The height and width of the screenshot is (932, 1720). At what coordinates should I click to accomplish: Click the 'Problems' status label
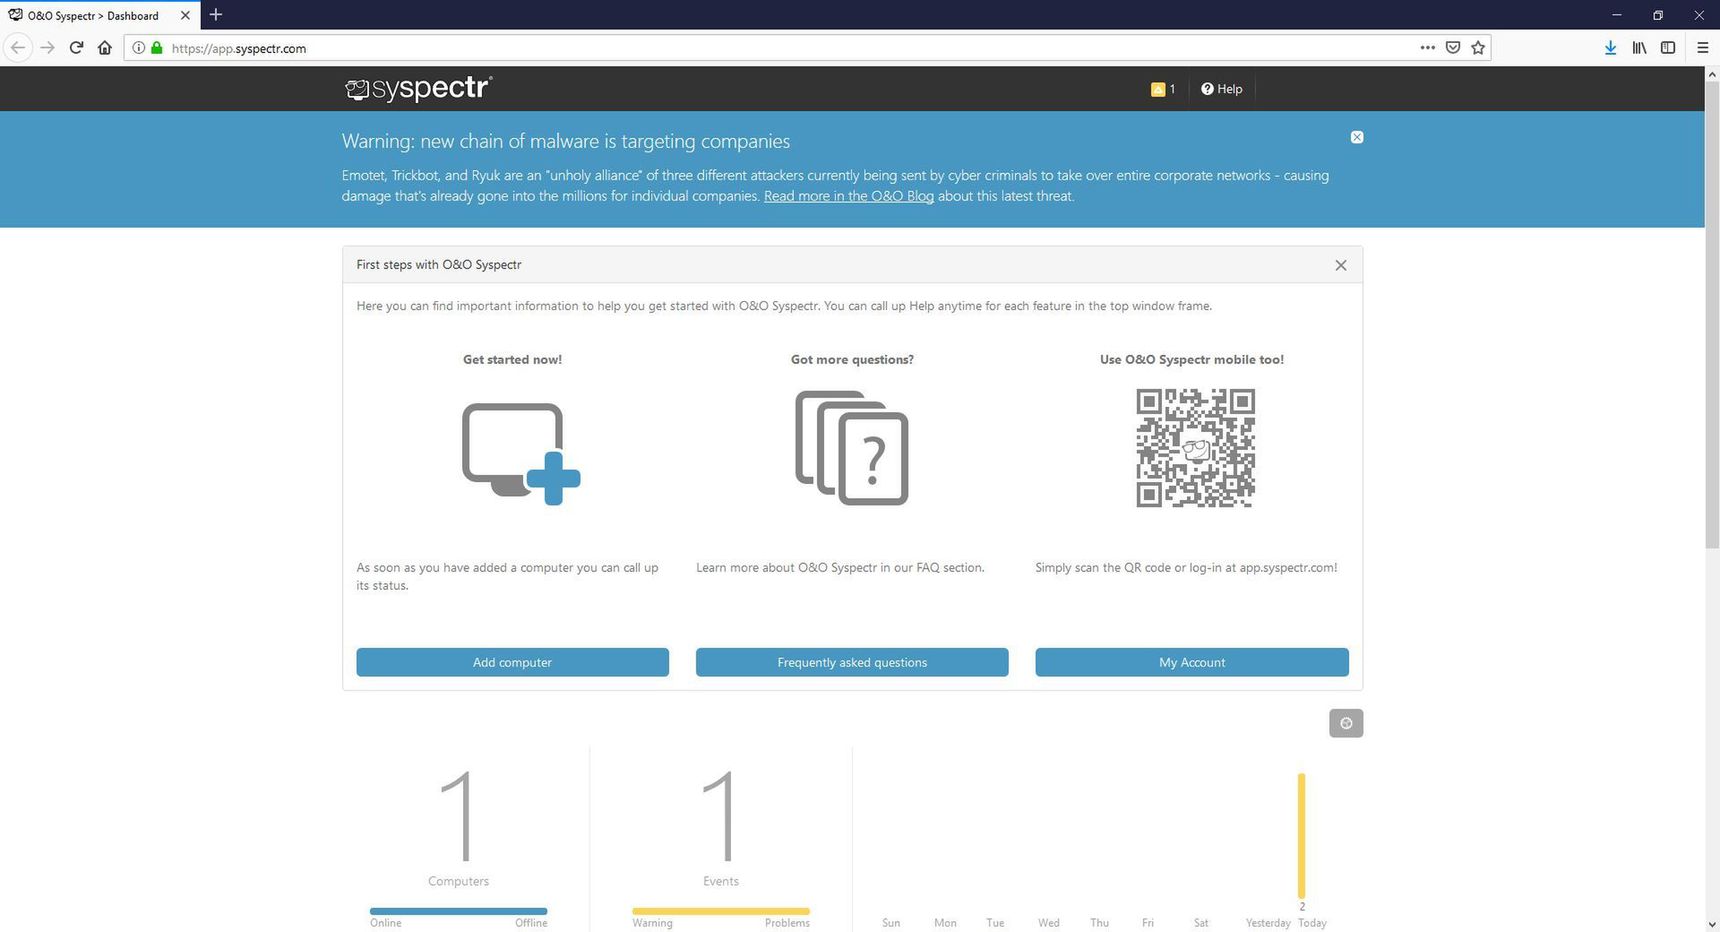[787, 923]
